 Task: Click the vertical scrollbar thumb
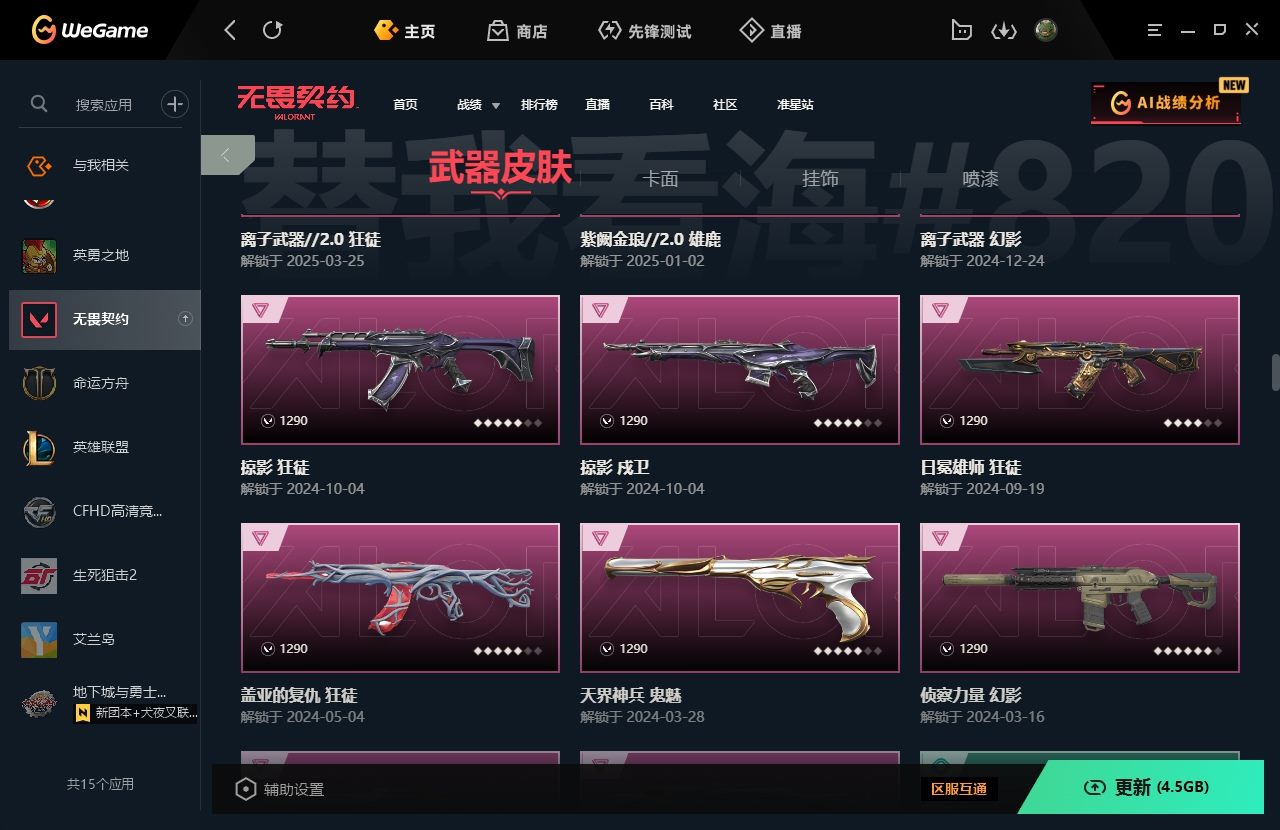tap(1275, 372)
